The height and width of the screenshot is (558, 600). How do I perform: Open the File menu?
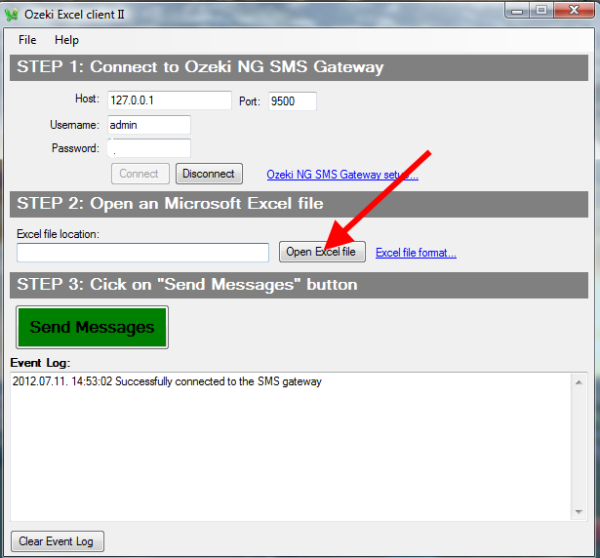coord(27,40)
